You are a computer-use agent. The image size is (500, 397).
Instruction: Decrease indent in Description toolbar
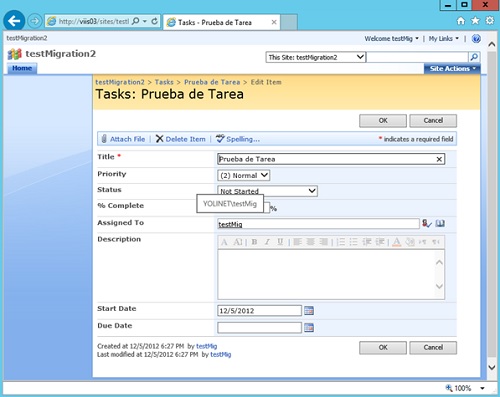pyautogui.click(x=367, y=242)
